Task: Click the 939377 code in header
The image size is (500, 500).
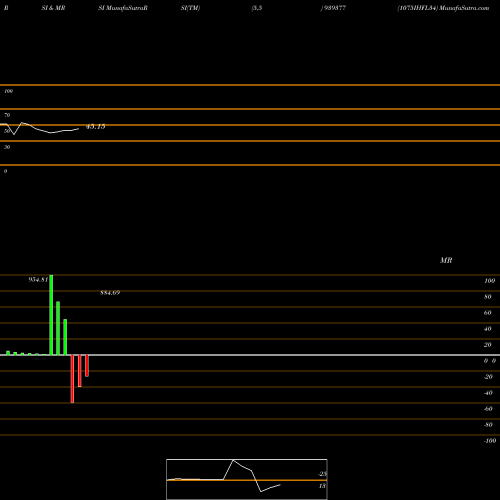Action: (333, 8)
